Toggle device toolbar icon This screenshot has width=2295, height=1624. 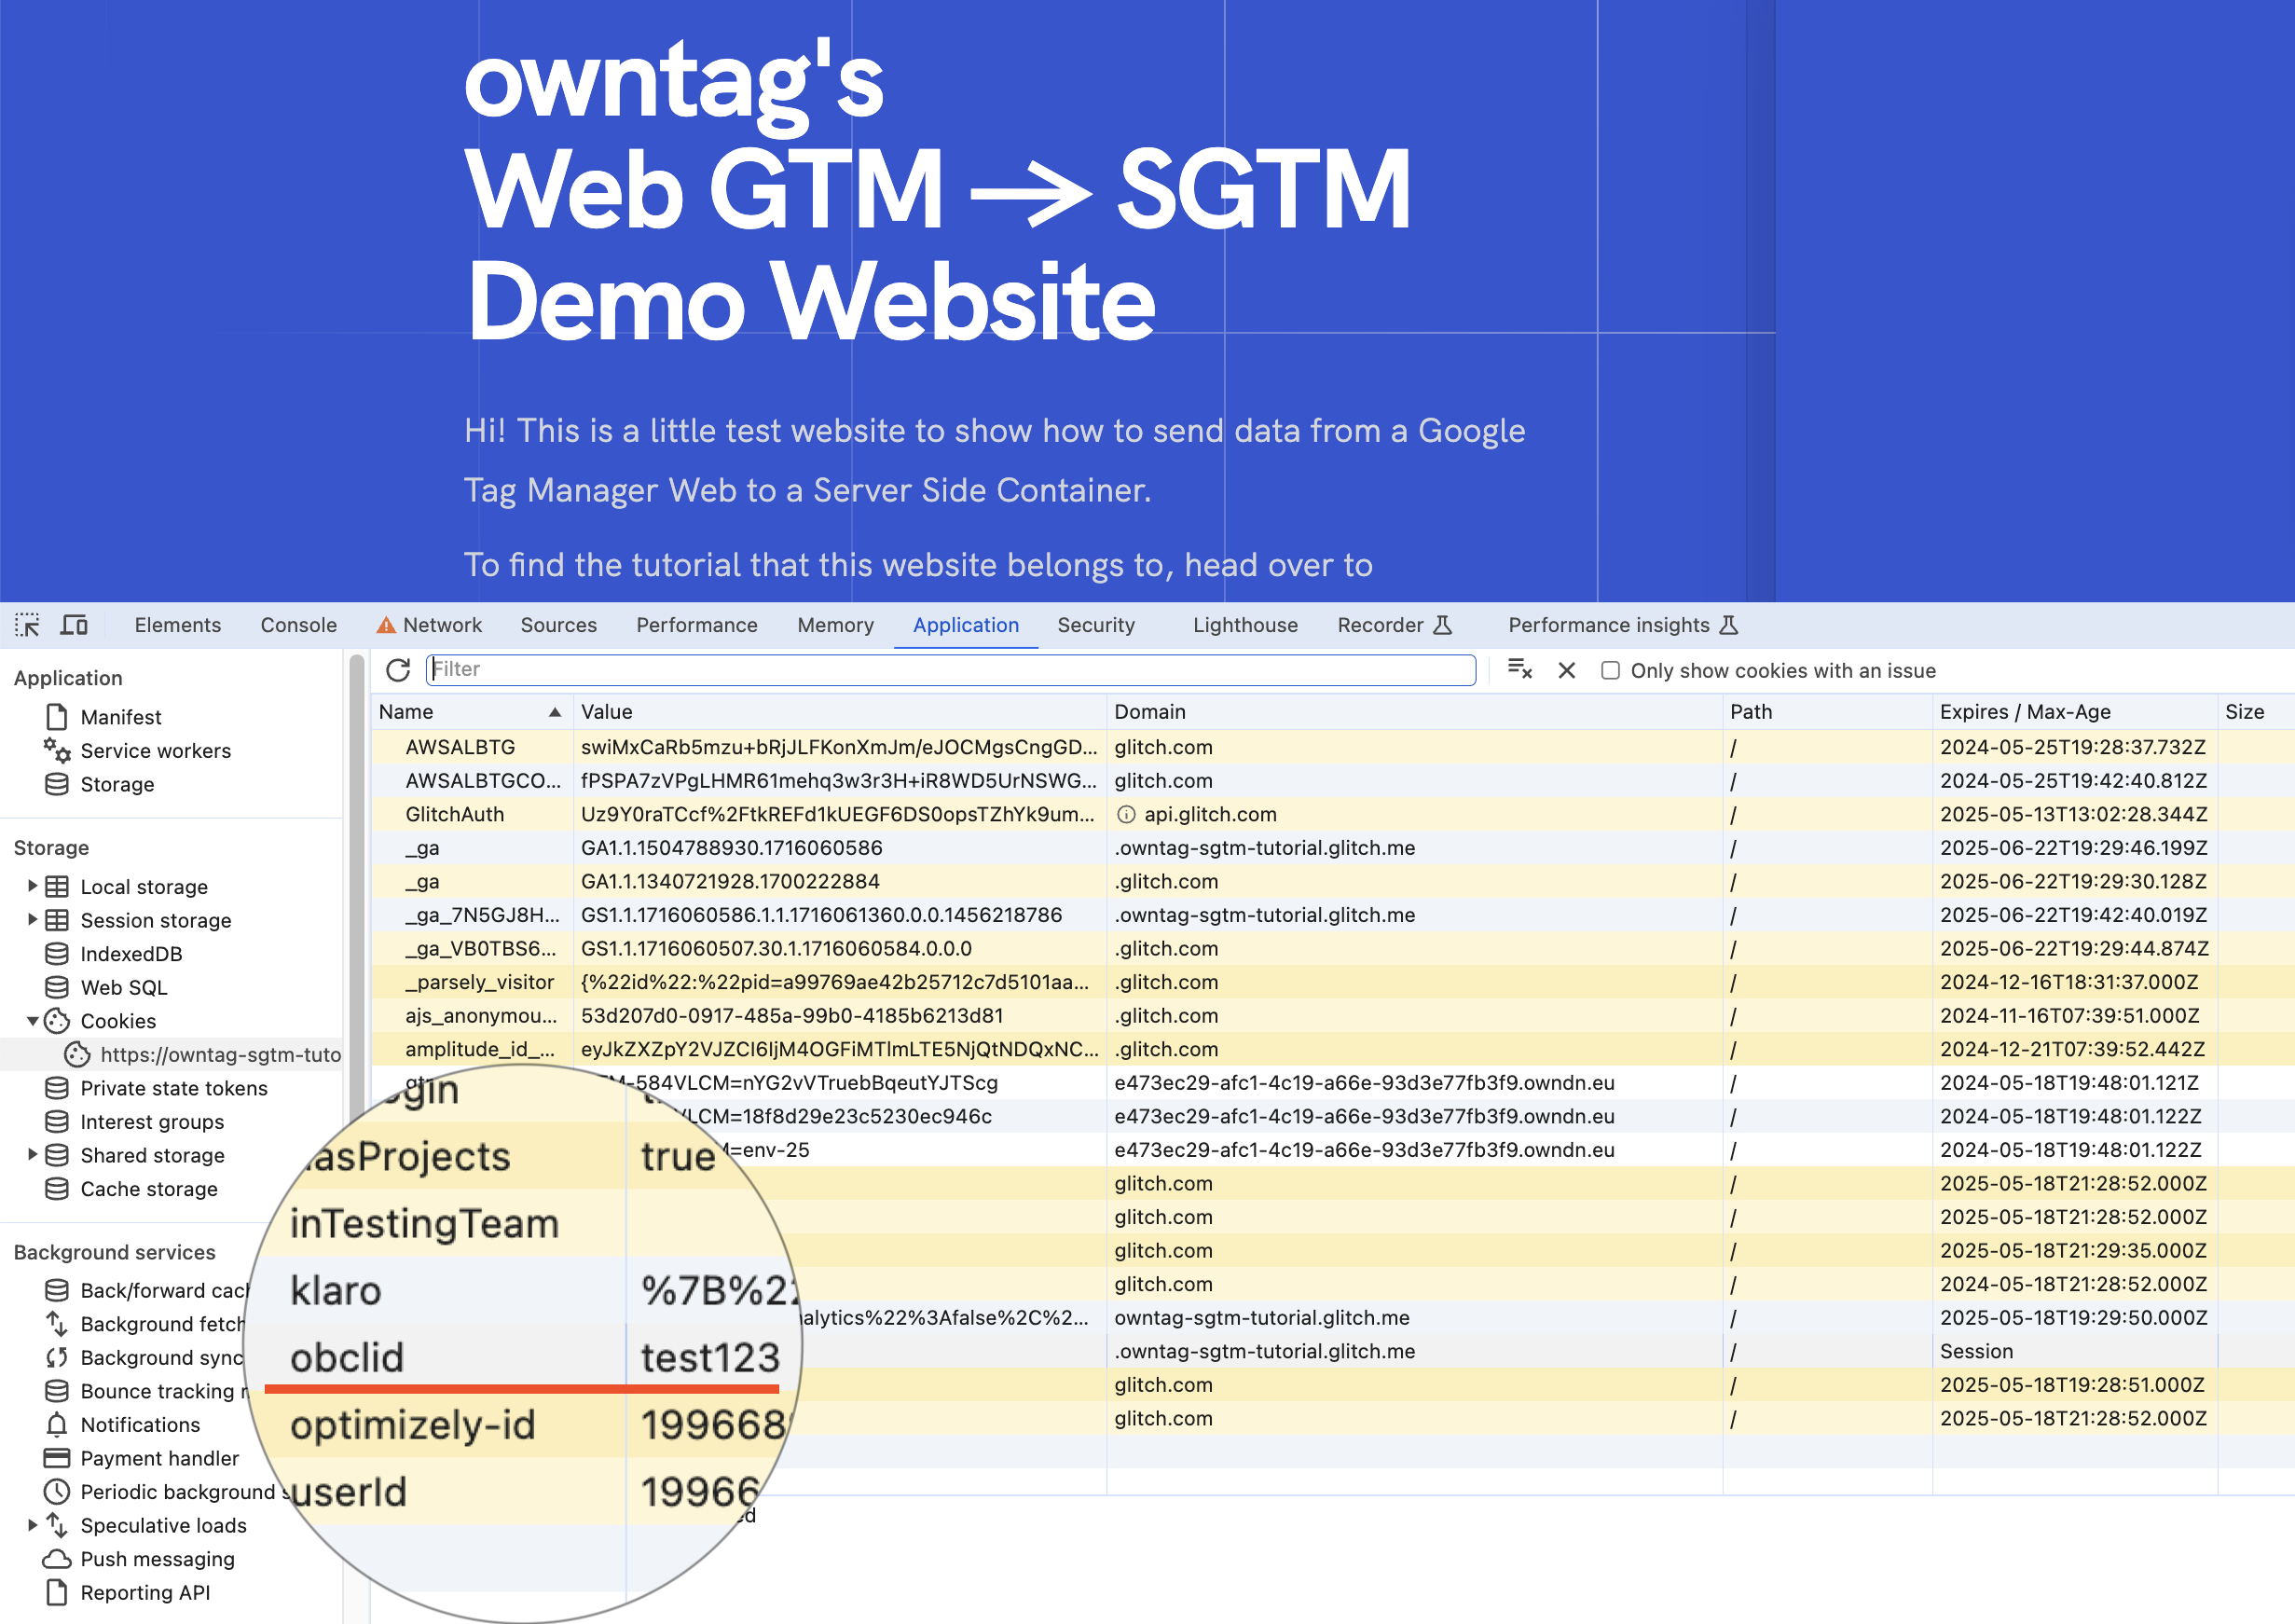pos(74,625)
